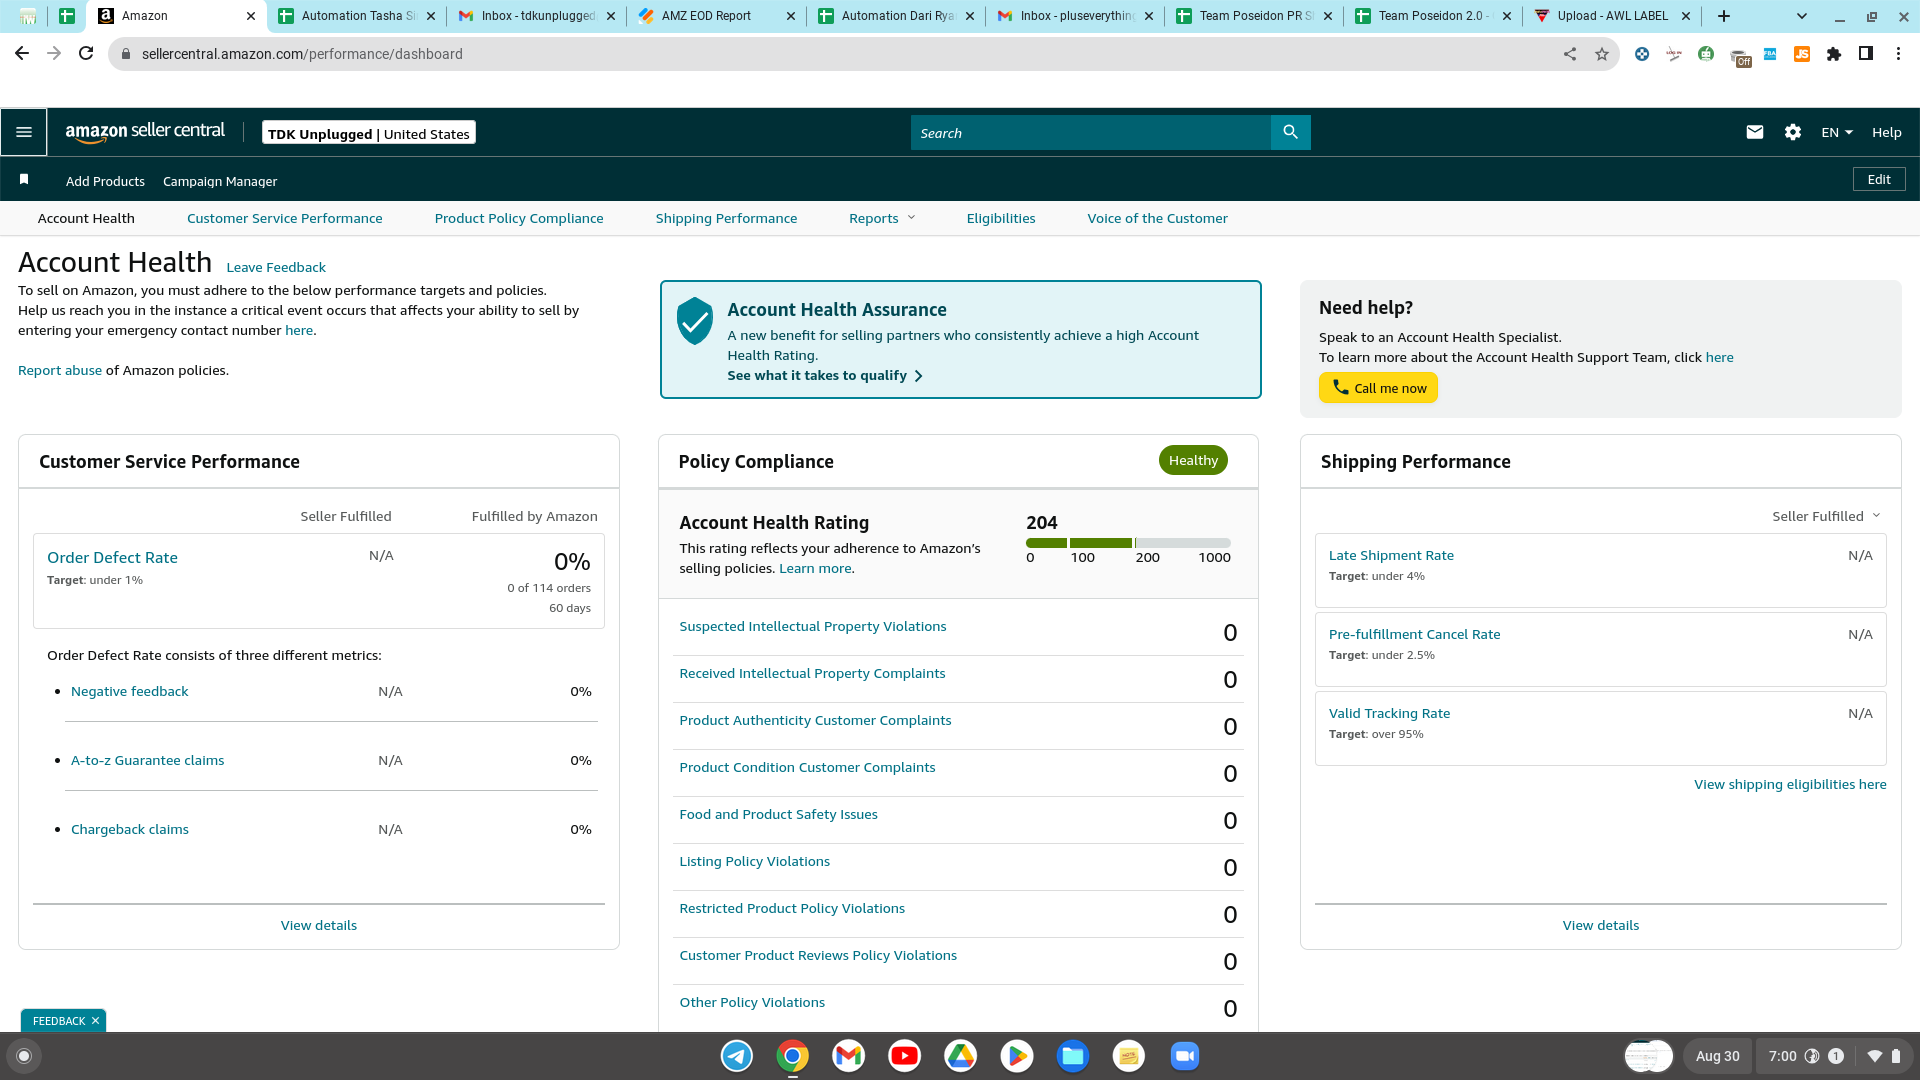Click Help in the top header
Screen dimensions: 1920x1080
tap(1886, 132)
